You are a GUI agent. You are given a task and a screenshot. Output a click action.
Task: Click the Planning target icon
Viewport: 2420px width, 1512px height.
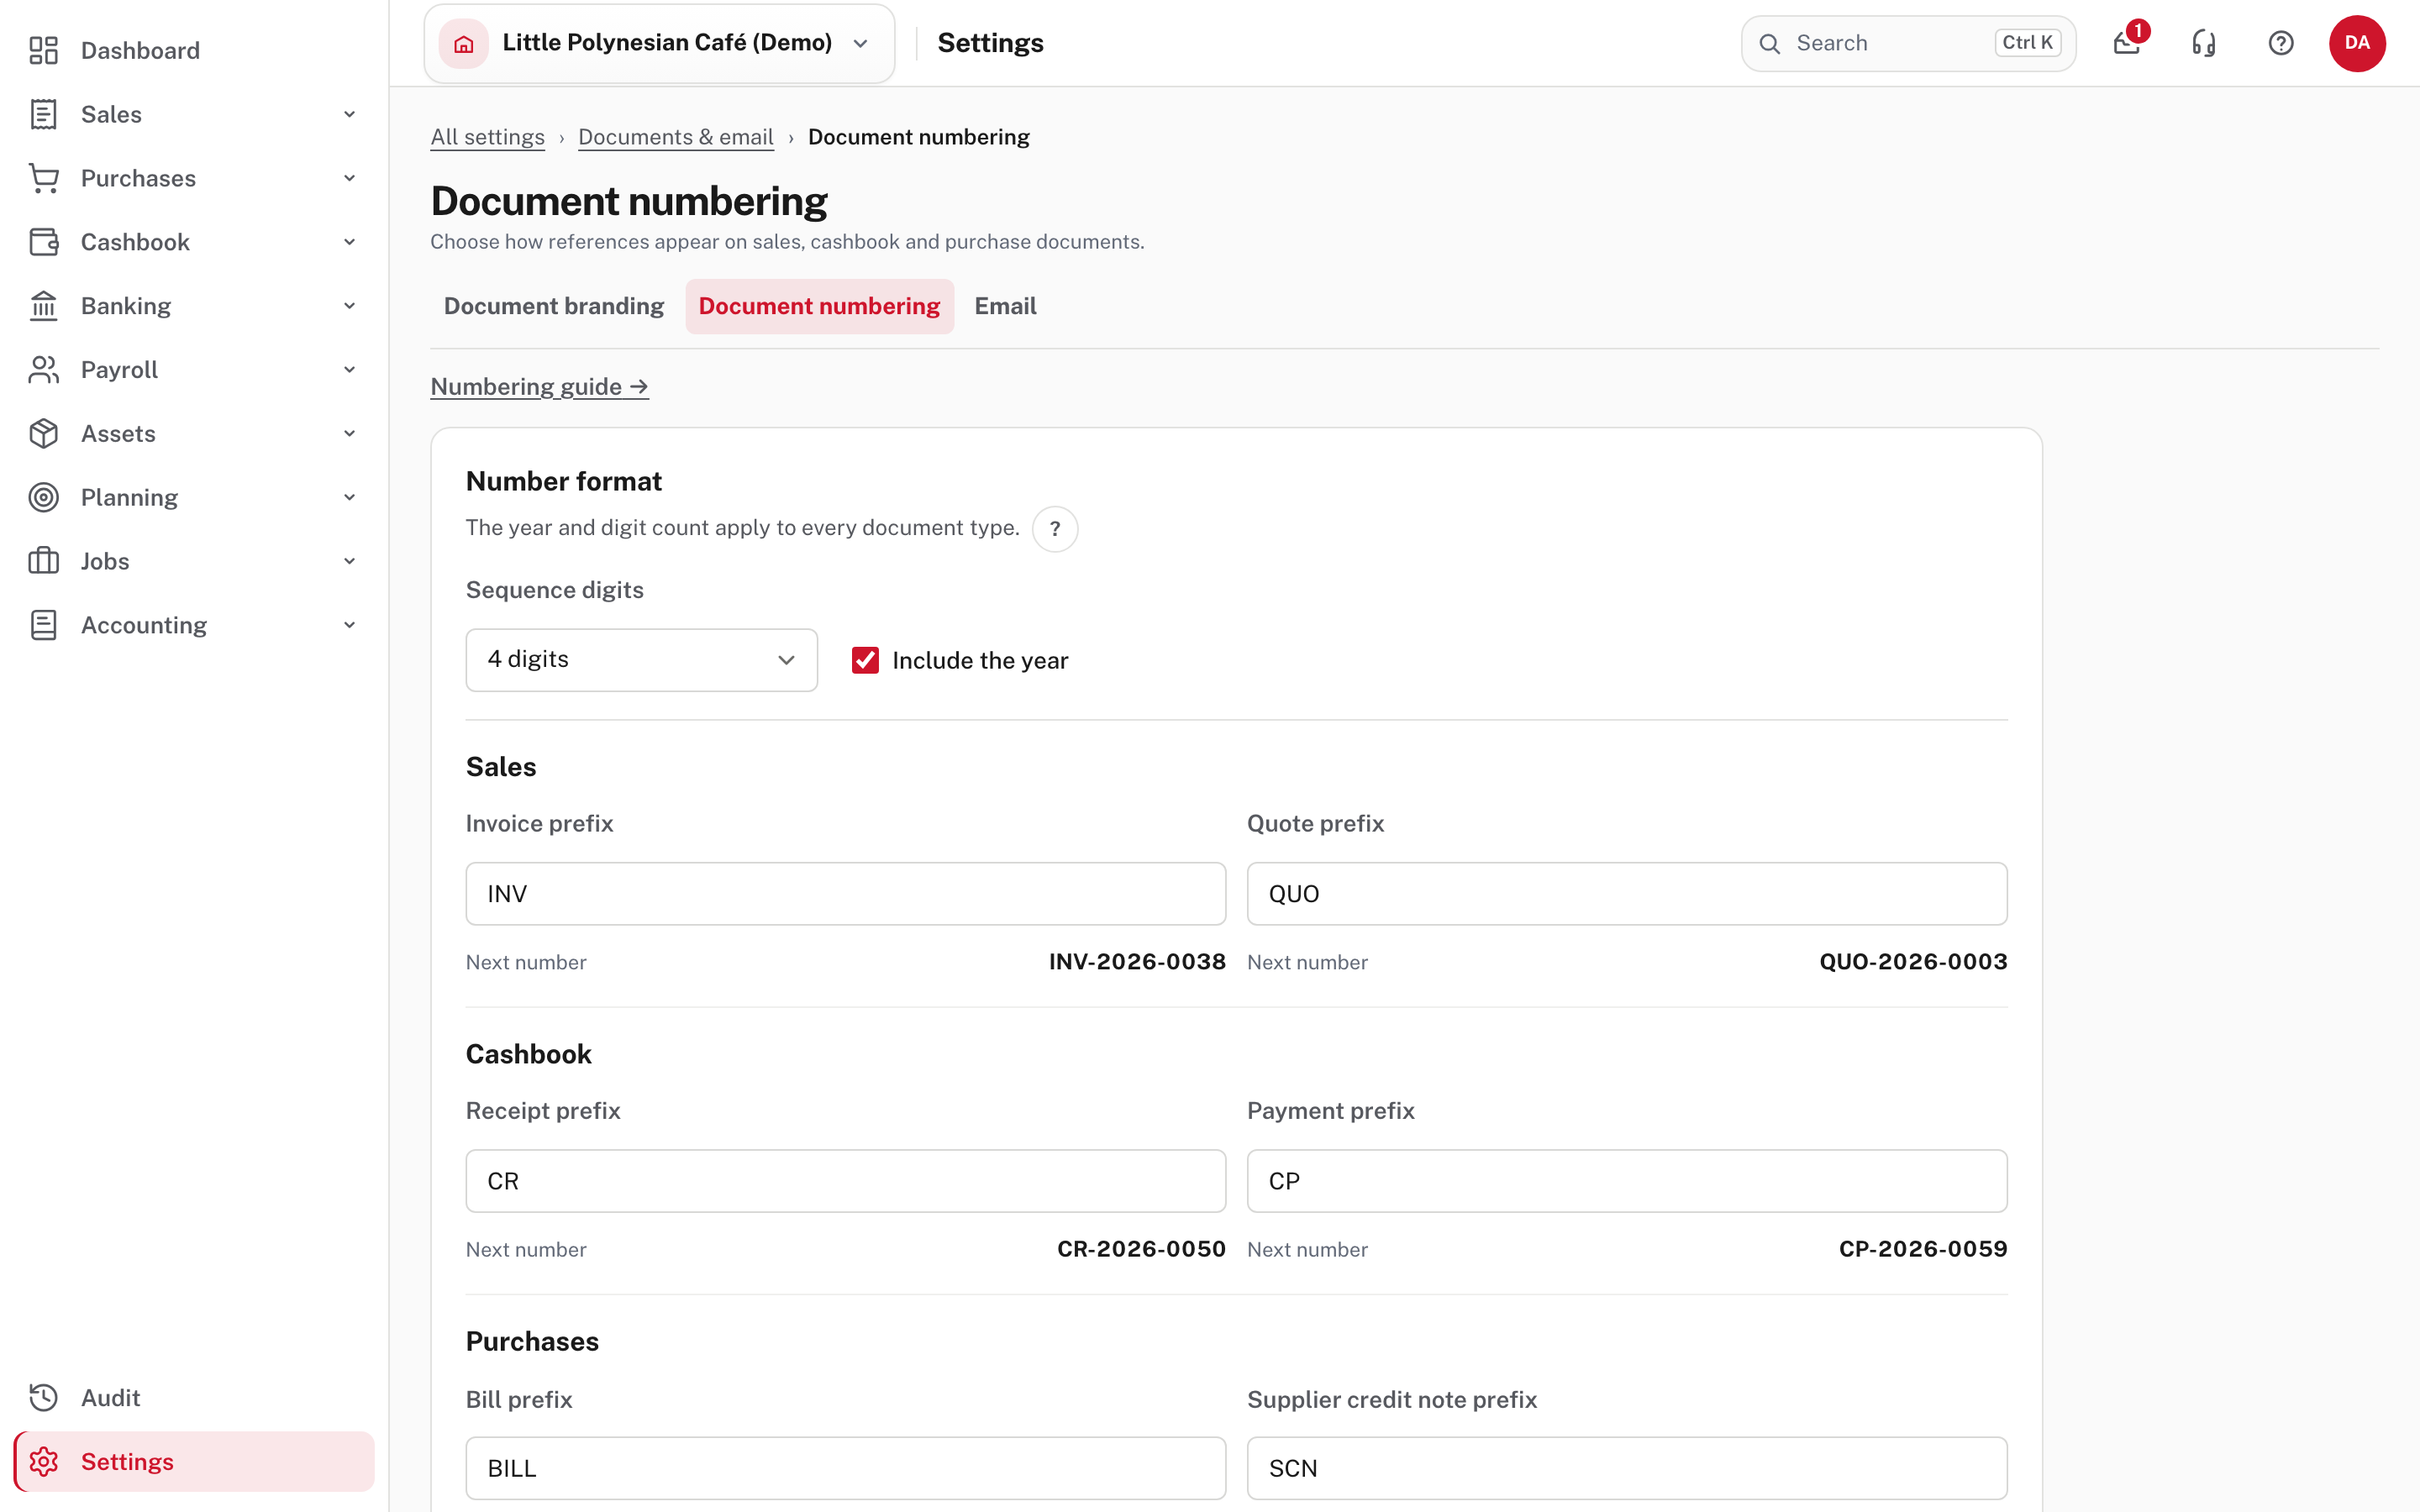(43, 497)
